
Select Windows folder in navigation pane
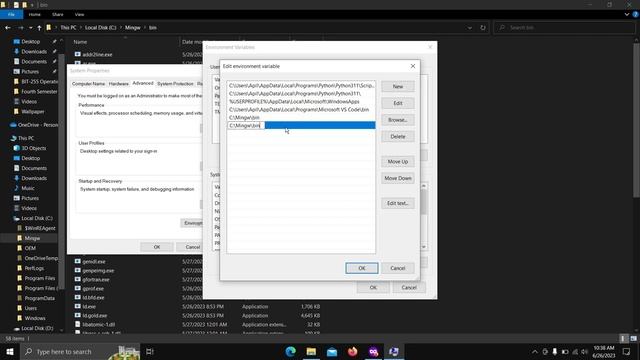coord(35,318)
